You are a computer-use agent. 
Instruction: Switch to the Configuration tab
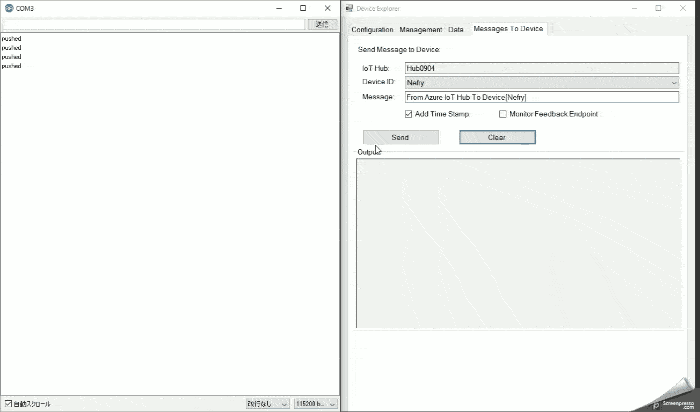372,30
